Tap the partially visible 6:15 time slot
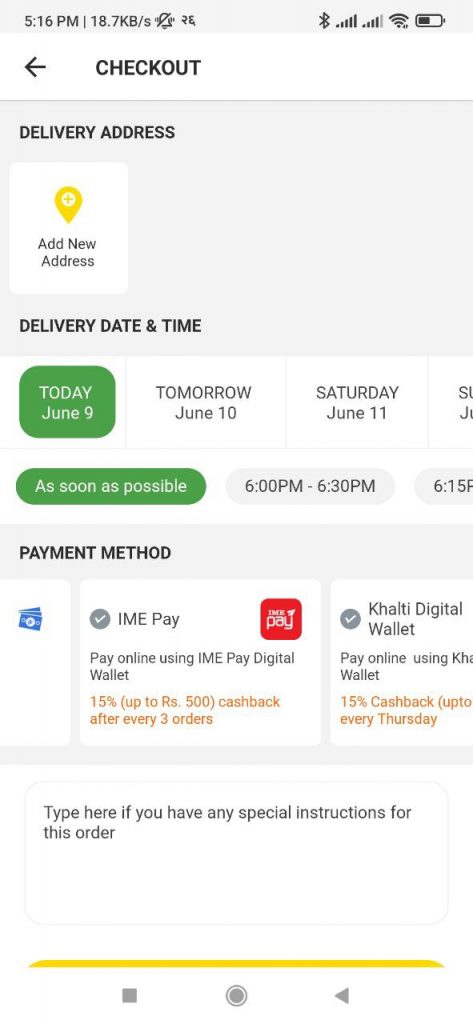This screenshot has height=1024, width=473. pos(444,487)
